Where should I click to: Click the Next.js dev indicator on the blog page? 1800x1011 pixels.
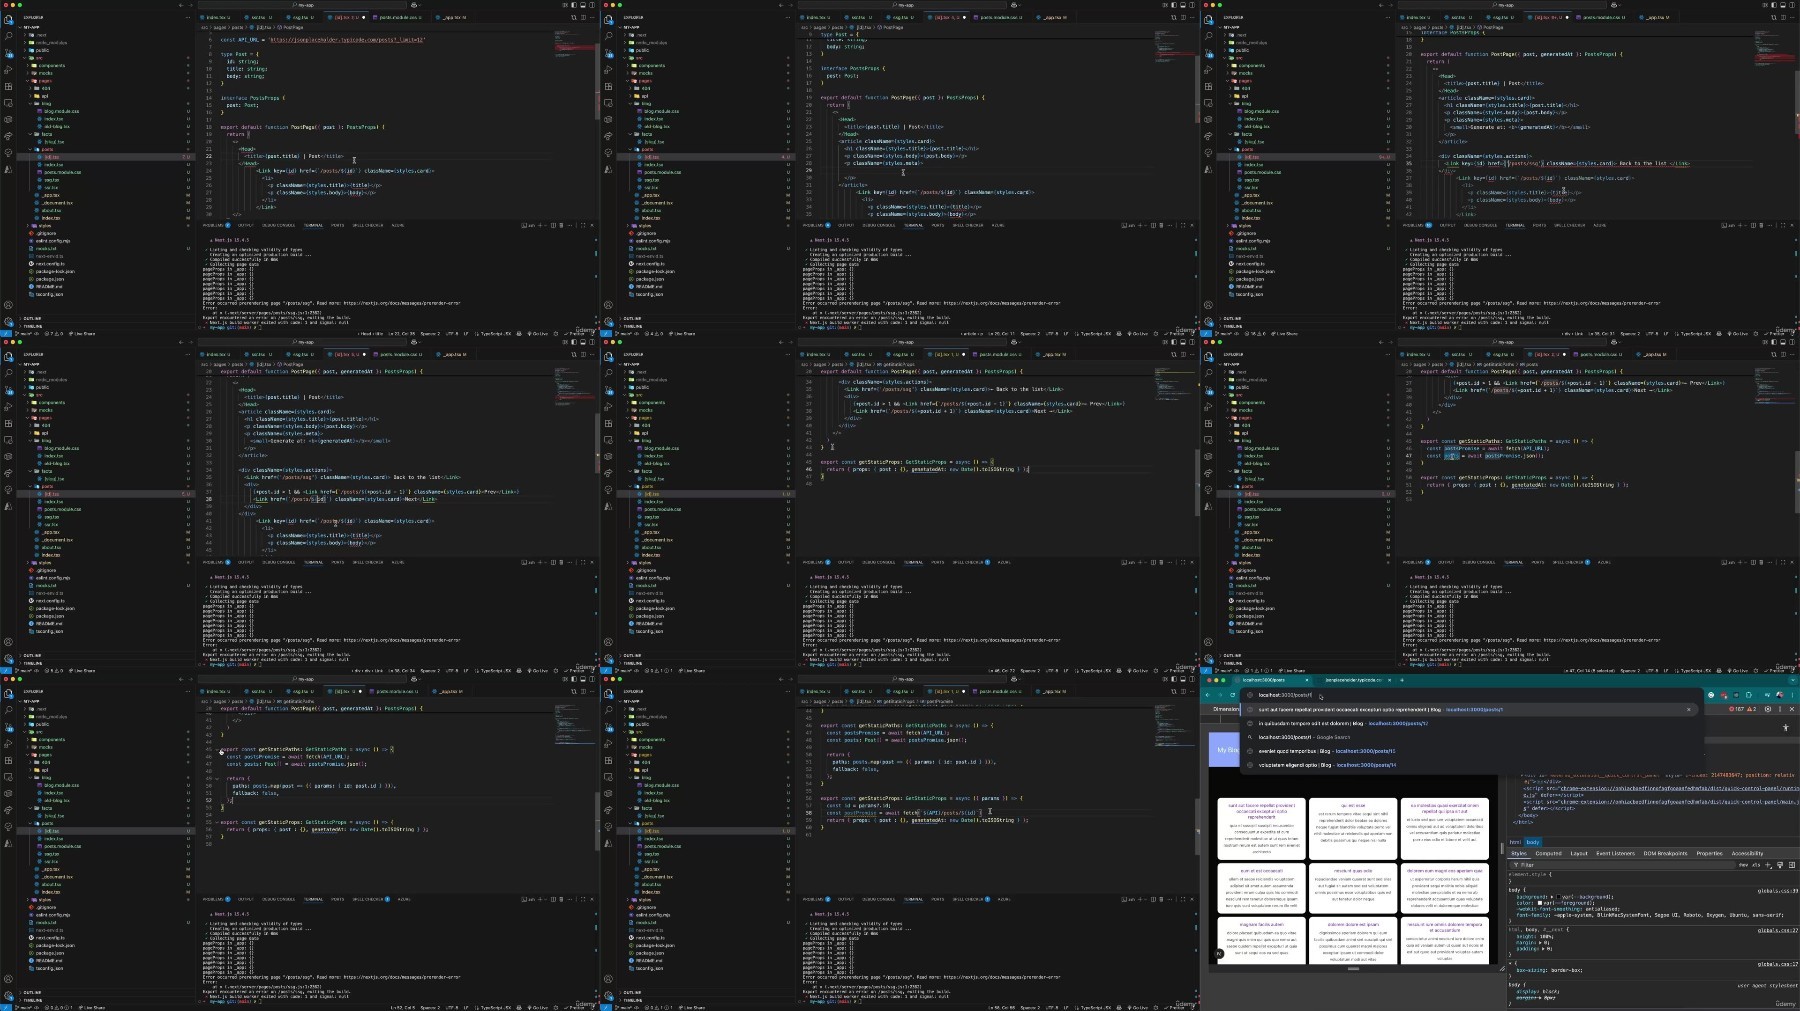[1219, 954]
